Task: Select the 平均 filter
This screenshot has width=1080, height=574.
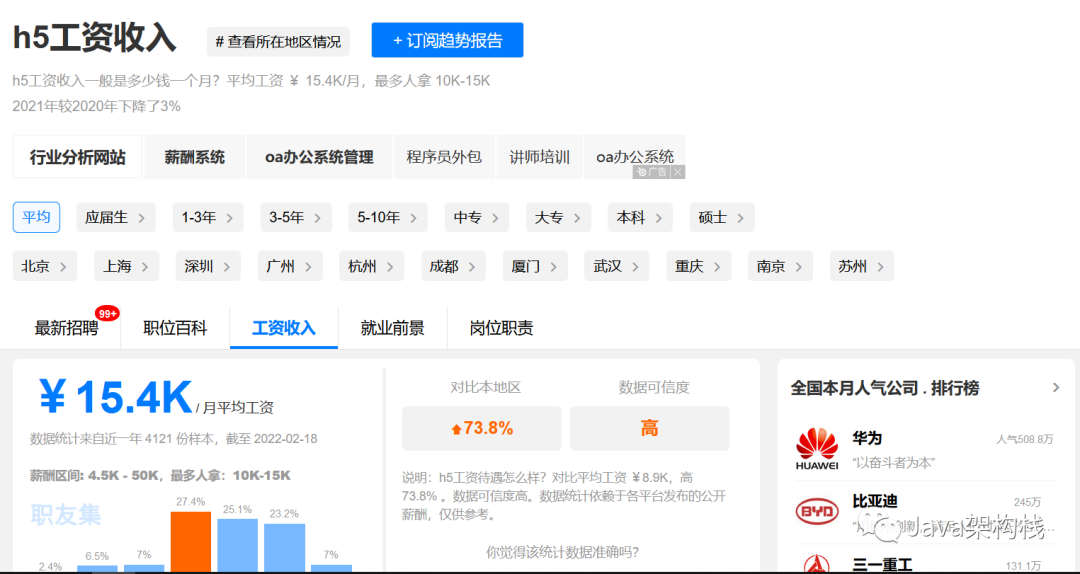Action: pyautogui.click(x=37, y=218)
